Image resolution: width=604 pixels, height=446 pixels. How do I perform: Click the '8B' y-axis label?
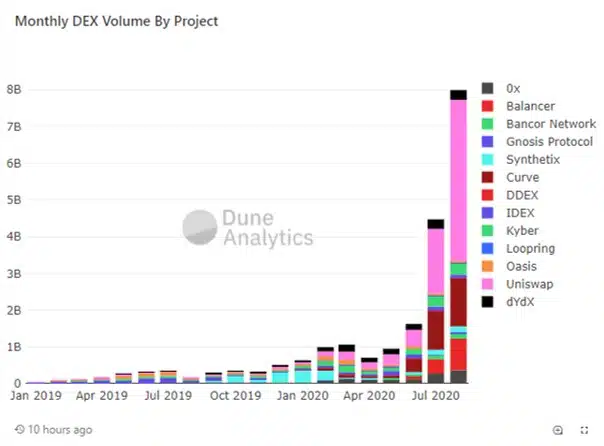[13, 90]
